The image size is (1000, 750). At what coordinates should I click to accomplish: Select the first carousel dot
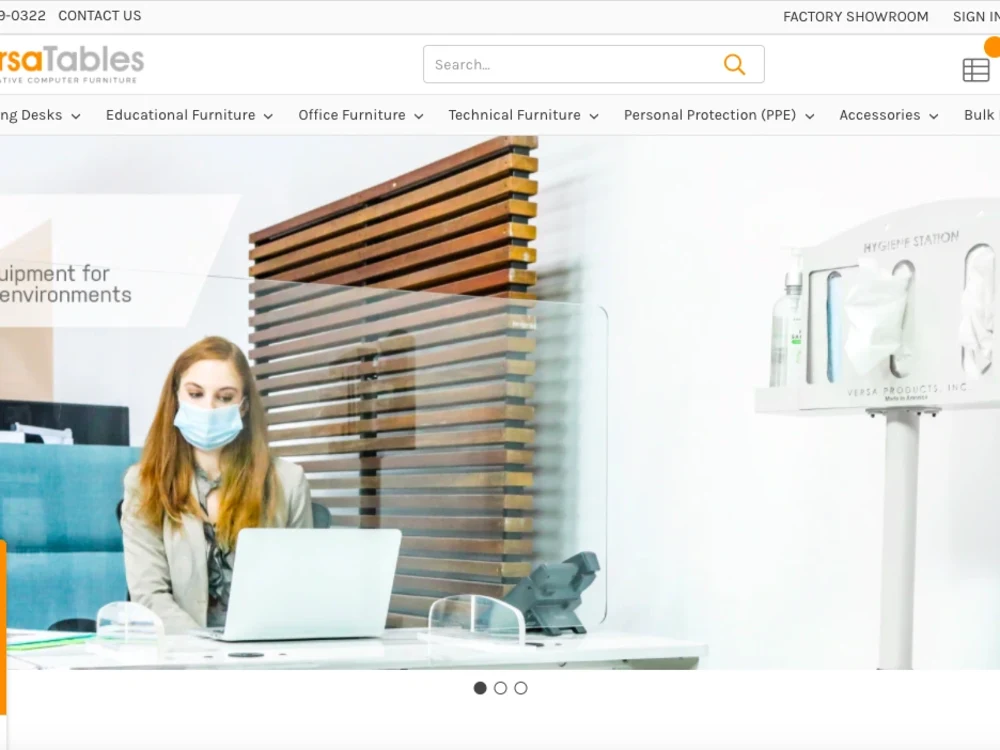(479, 688)
